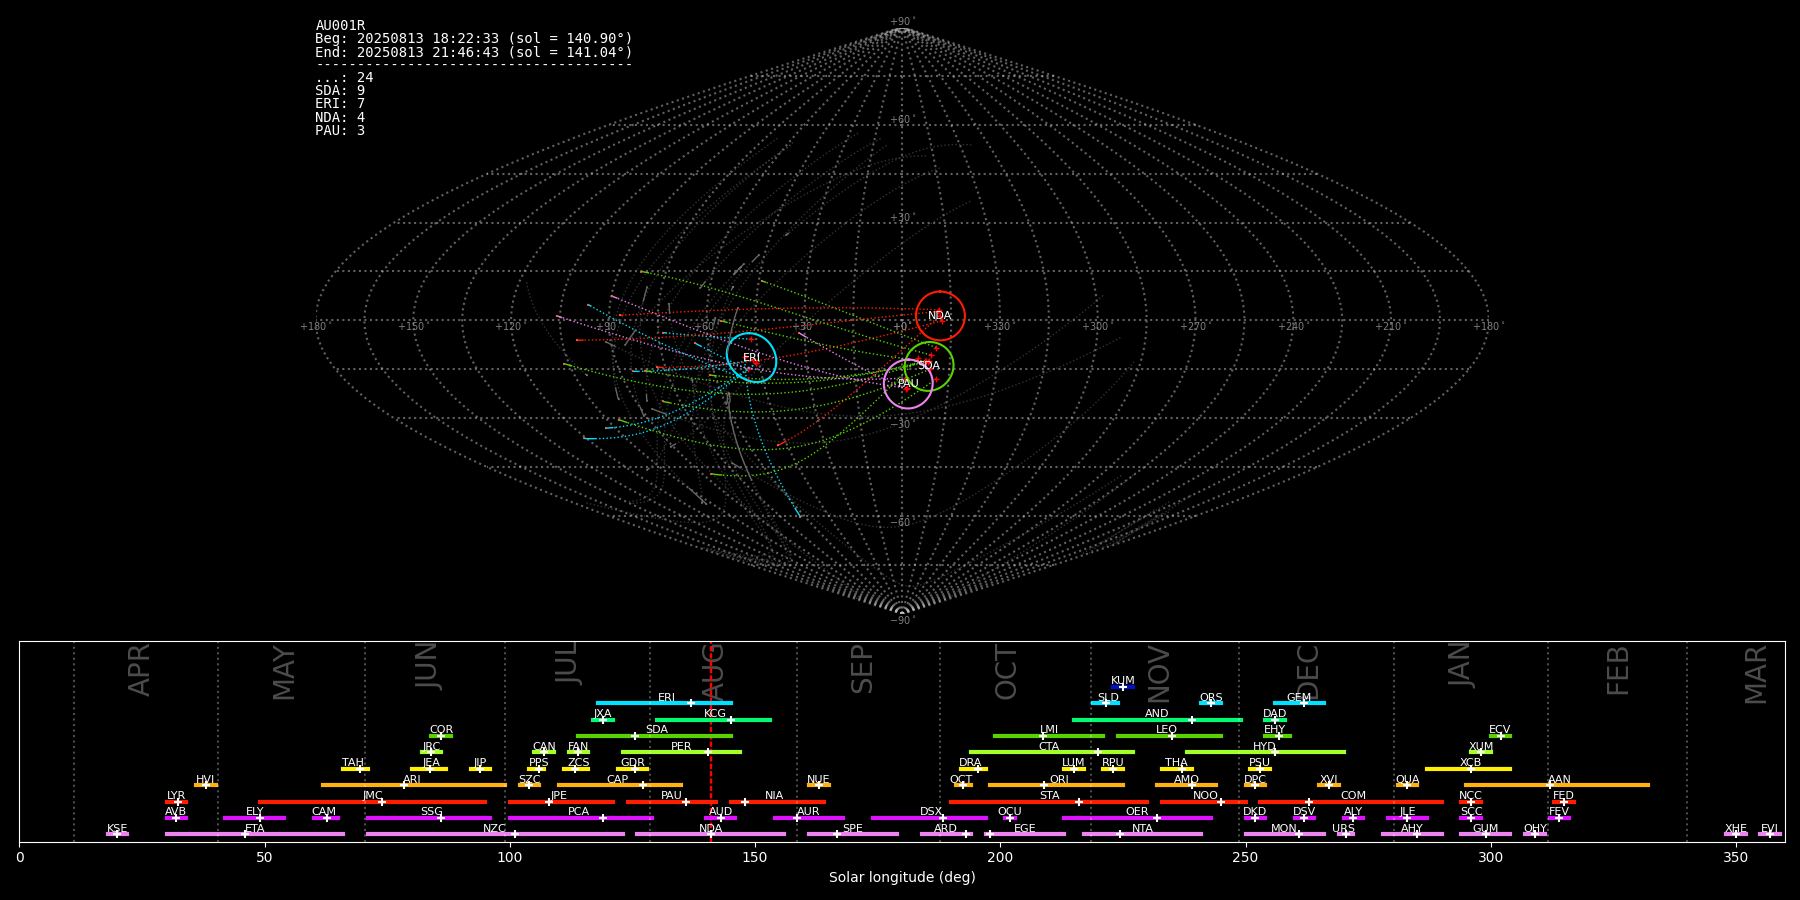Click the NZC shower bar label on timeline
Screen dimensions: 1800x900
(494, 829)
